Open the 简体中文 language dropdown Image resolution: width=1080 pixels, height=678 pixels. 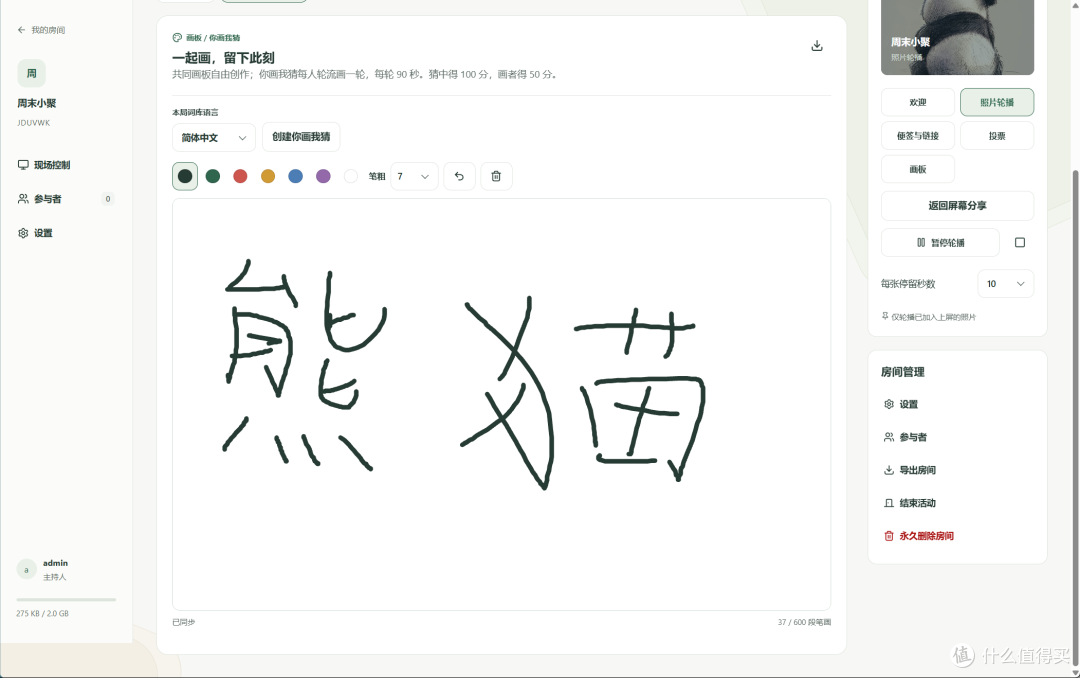[x=214, y=138]
